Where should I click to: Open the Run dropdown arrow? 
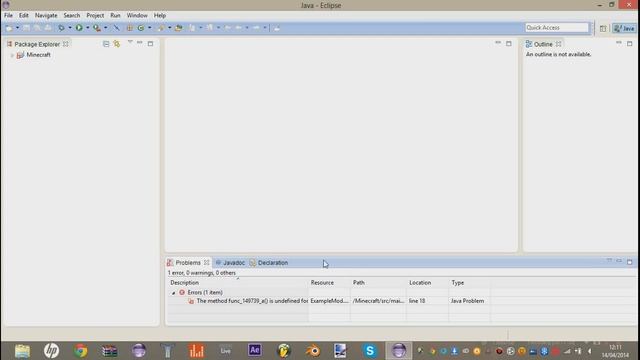[x=87, y=28]
